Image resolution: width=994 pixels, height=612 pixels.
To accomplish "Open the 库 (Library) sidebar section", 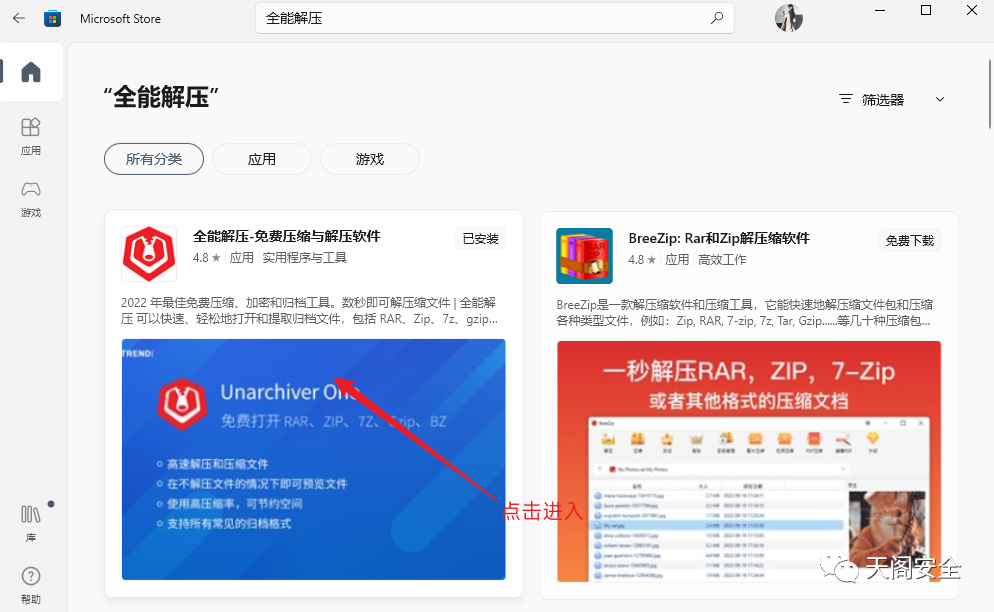I will point(30,523).
